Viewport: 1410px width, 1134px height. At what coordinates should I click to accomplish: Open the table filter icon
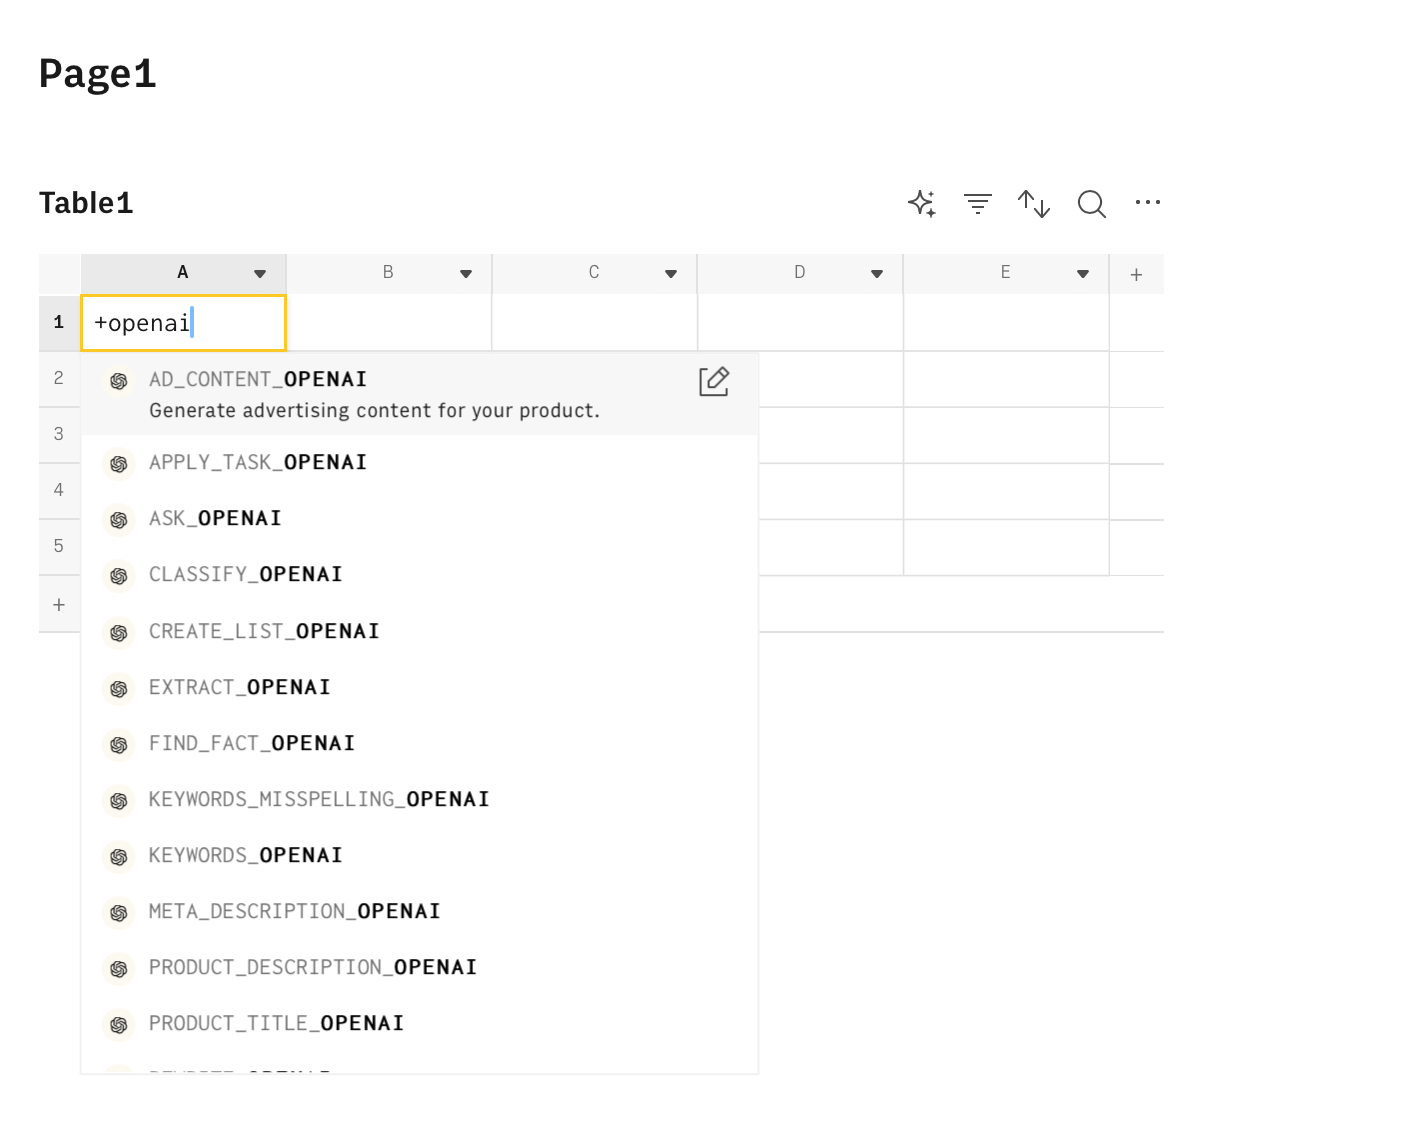point(978,204)
